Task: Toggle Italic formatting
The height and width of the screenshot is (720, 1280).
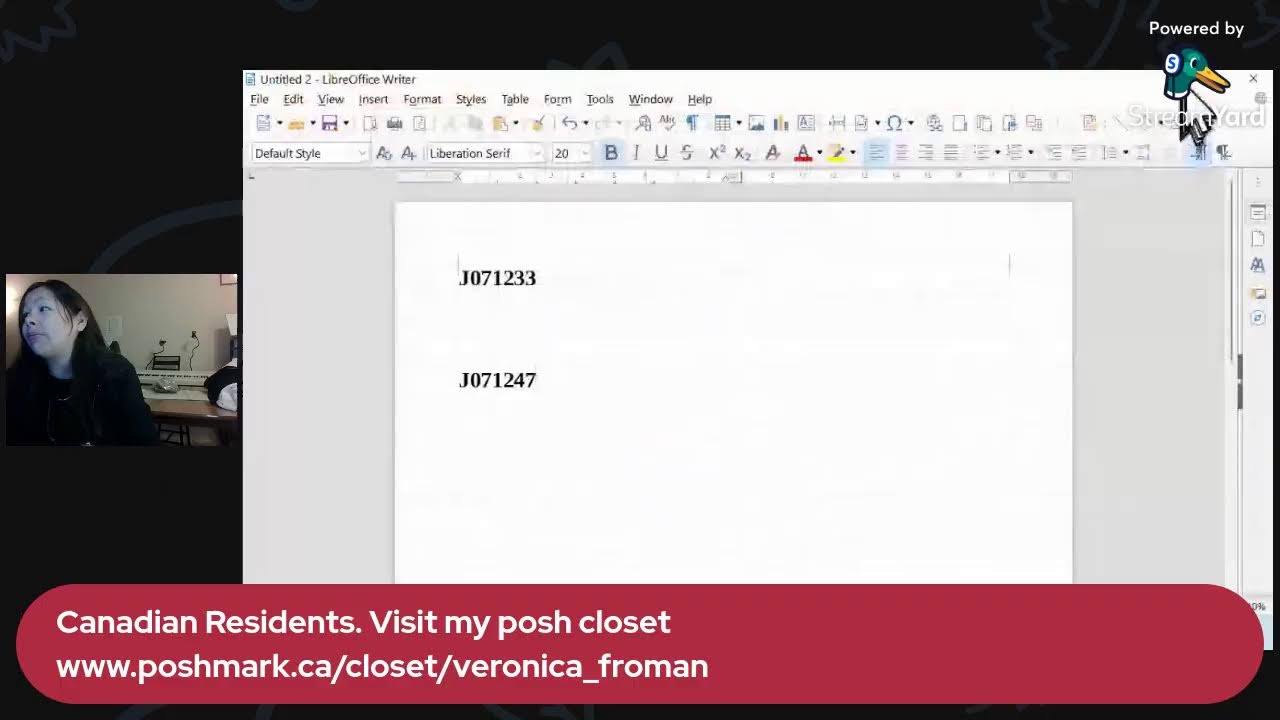Action: tap(636, 153)
